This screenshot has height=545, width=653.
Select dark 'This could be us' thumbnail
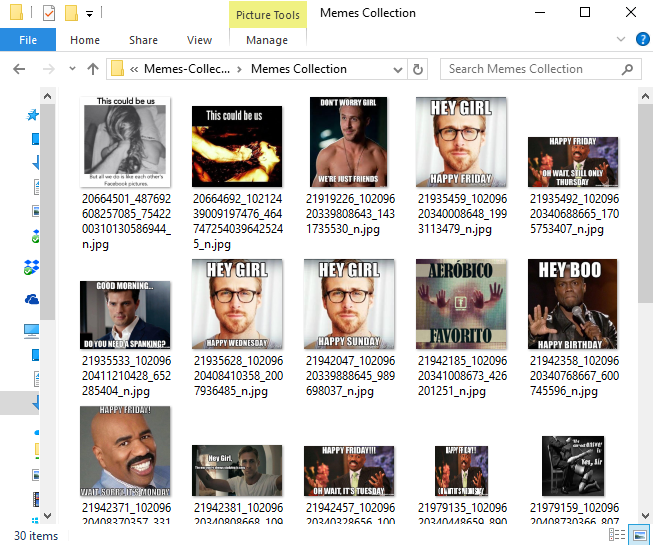tap(237, 146)
